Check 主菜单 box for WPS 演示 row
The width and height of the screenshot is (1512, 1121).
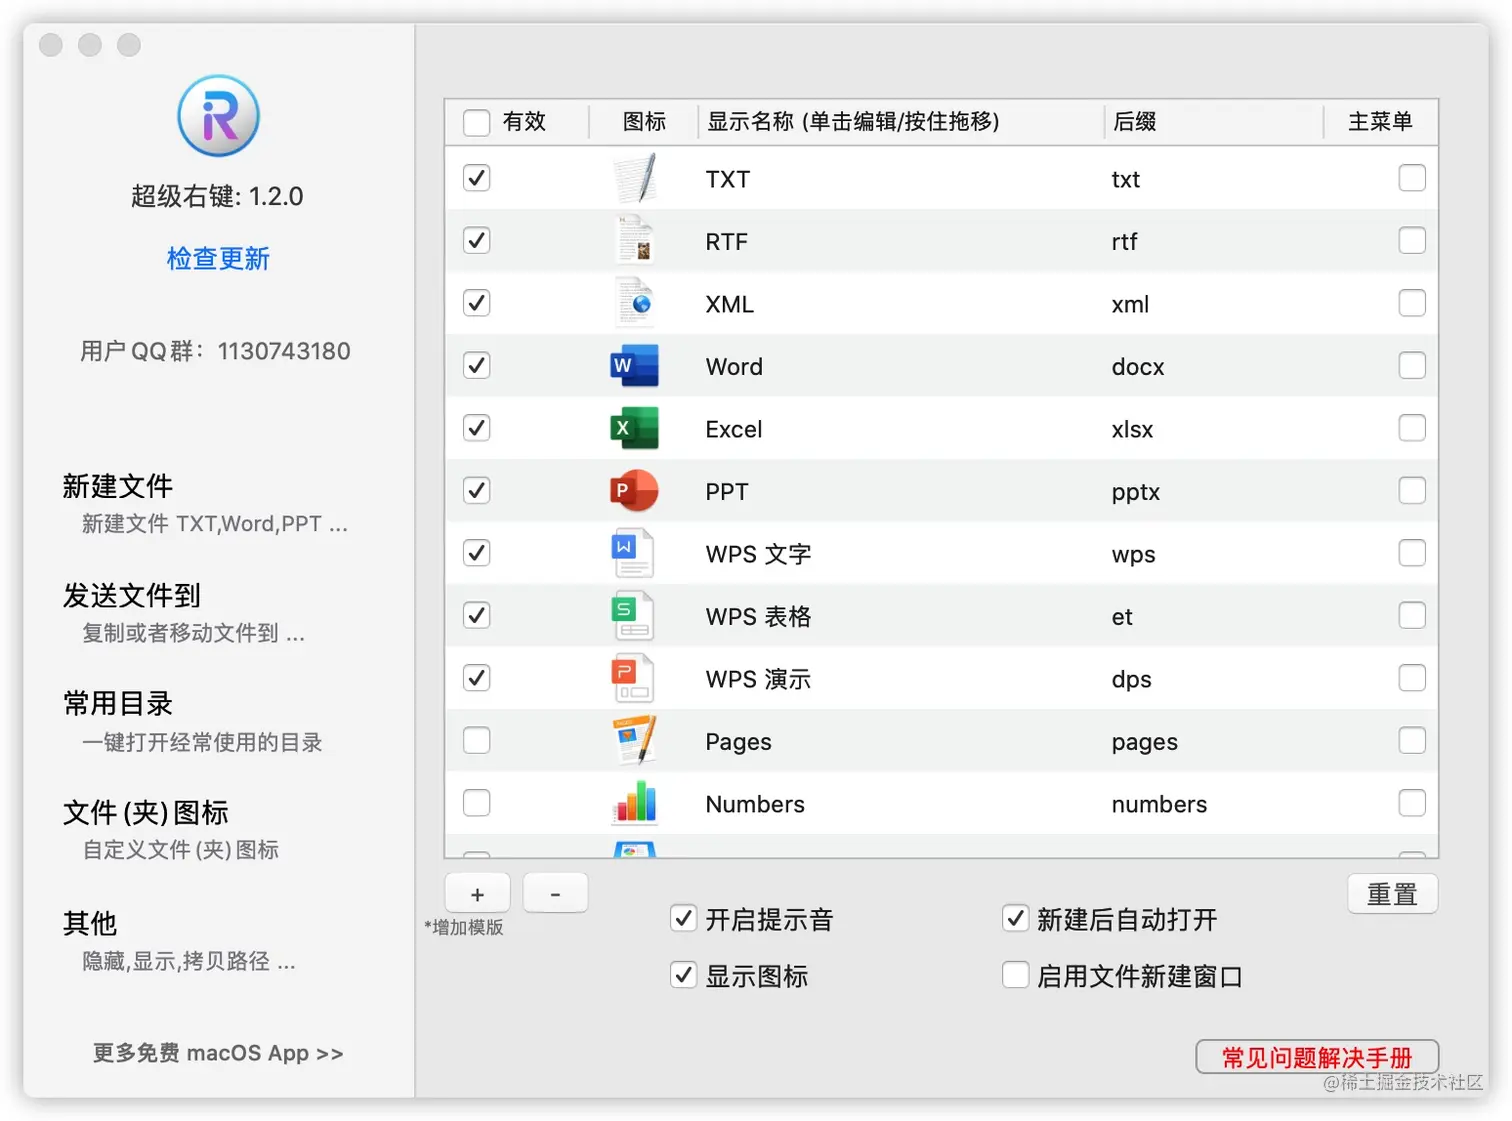(1412, 678)
